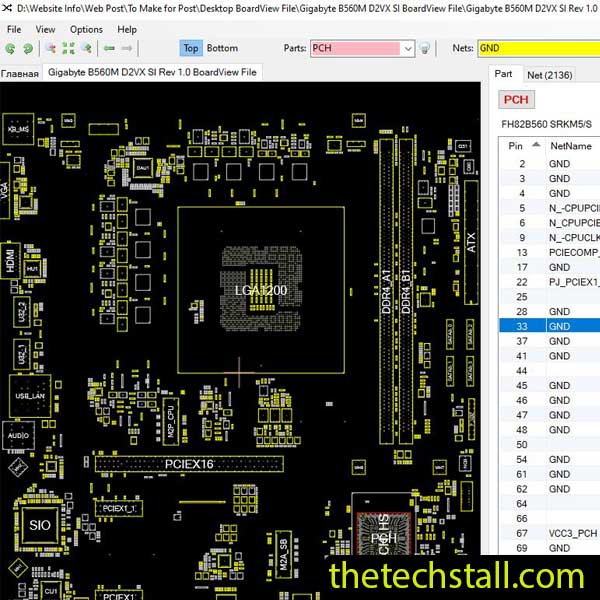
Task: Switch to the Net (2136) tab
Action: click(549, 75)
